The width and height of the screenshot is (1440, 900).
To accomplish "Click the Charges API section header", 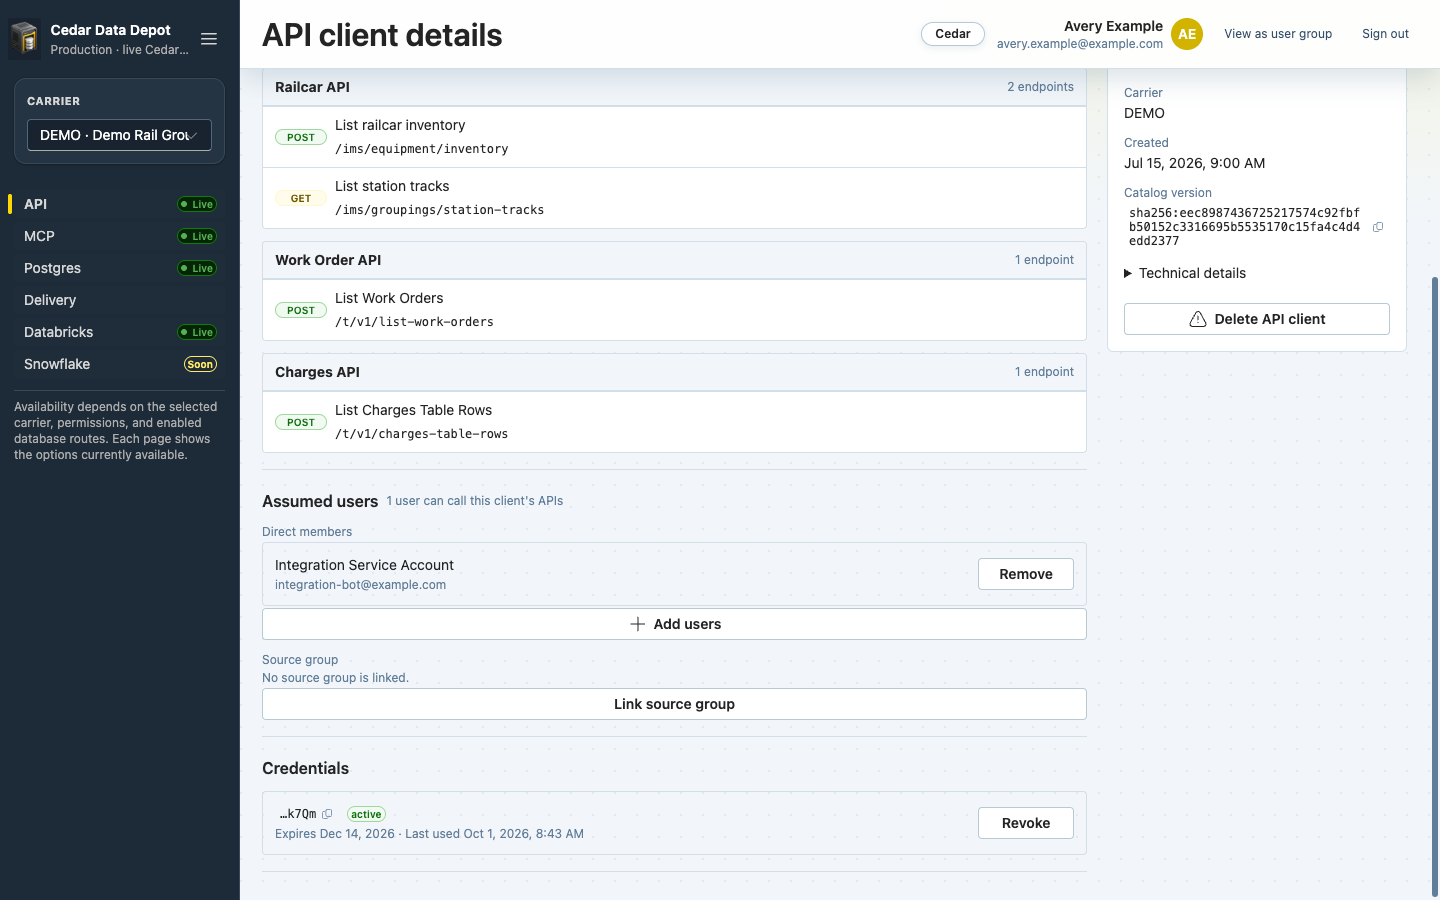I will point(674,372).
